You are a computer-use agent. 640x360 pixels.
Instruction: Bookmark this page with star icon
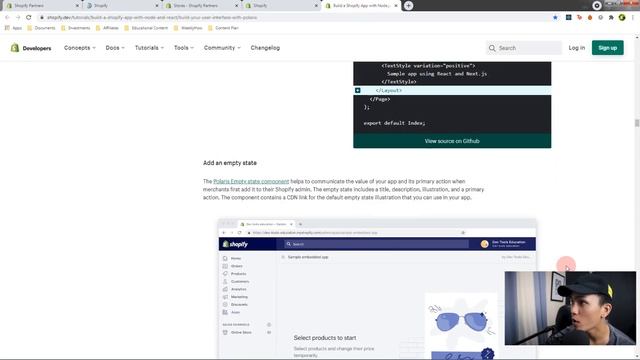pos(555,18)
